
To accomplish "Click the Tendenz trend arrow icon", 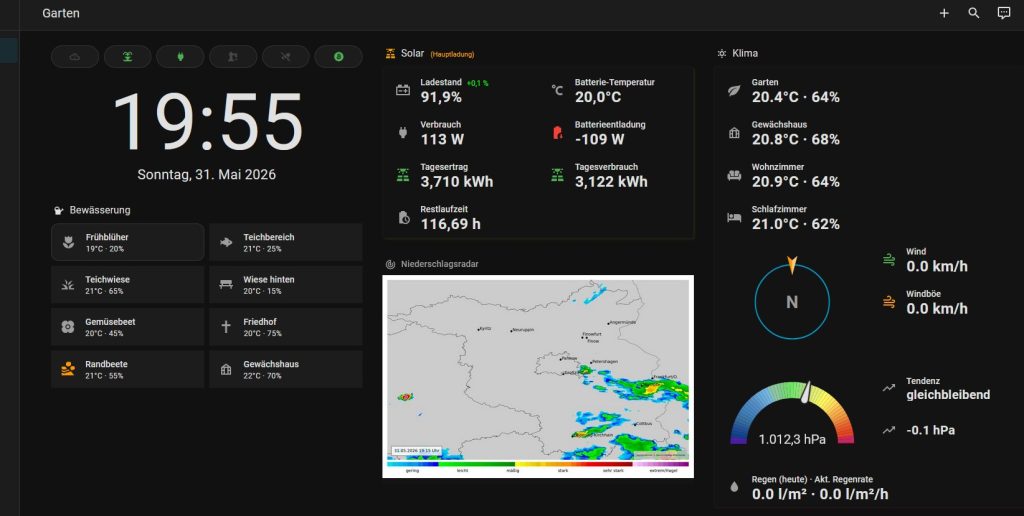I will tap(889, 388).
